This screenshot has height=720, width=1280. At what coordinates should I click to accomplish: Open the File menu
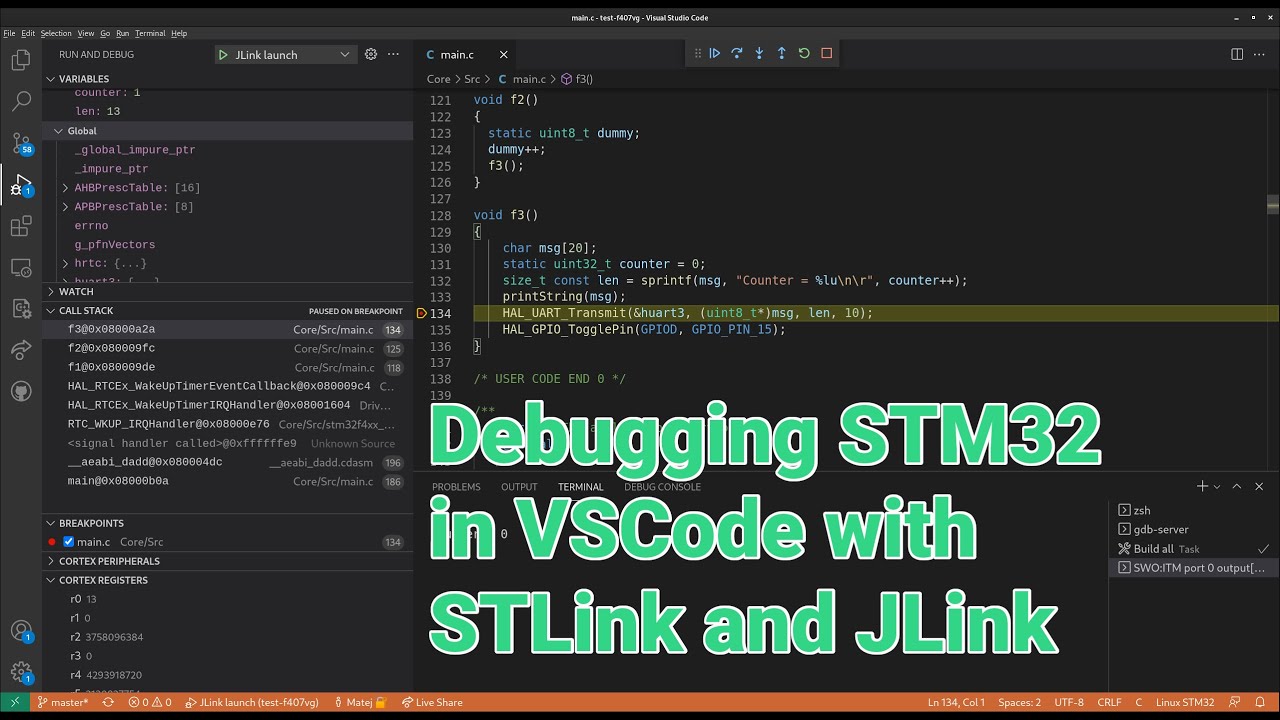coord(9,33)
